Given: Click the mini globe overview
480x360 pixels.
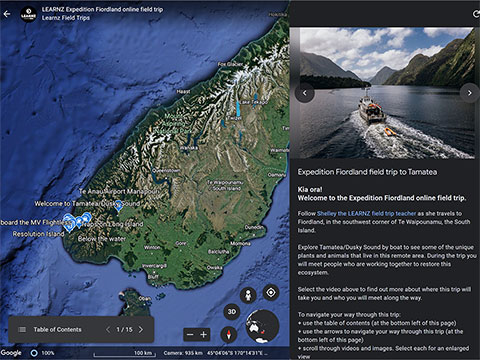Looking at the screenshot, I should click(262, 326).
